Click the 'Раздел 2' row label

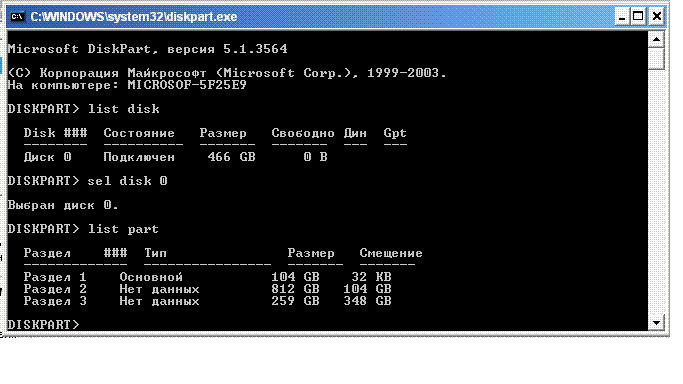pos(55,289)
